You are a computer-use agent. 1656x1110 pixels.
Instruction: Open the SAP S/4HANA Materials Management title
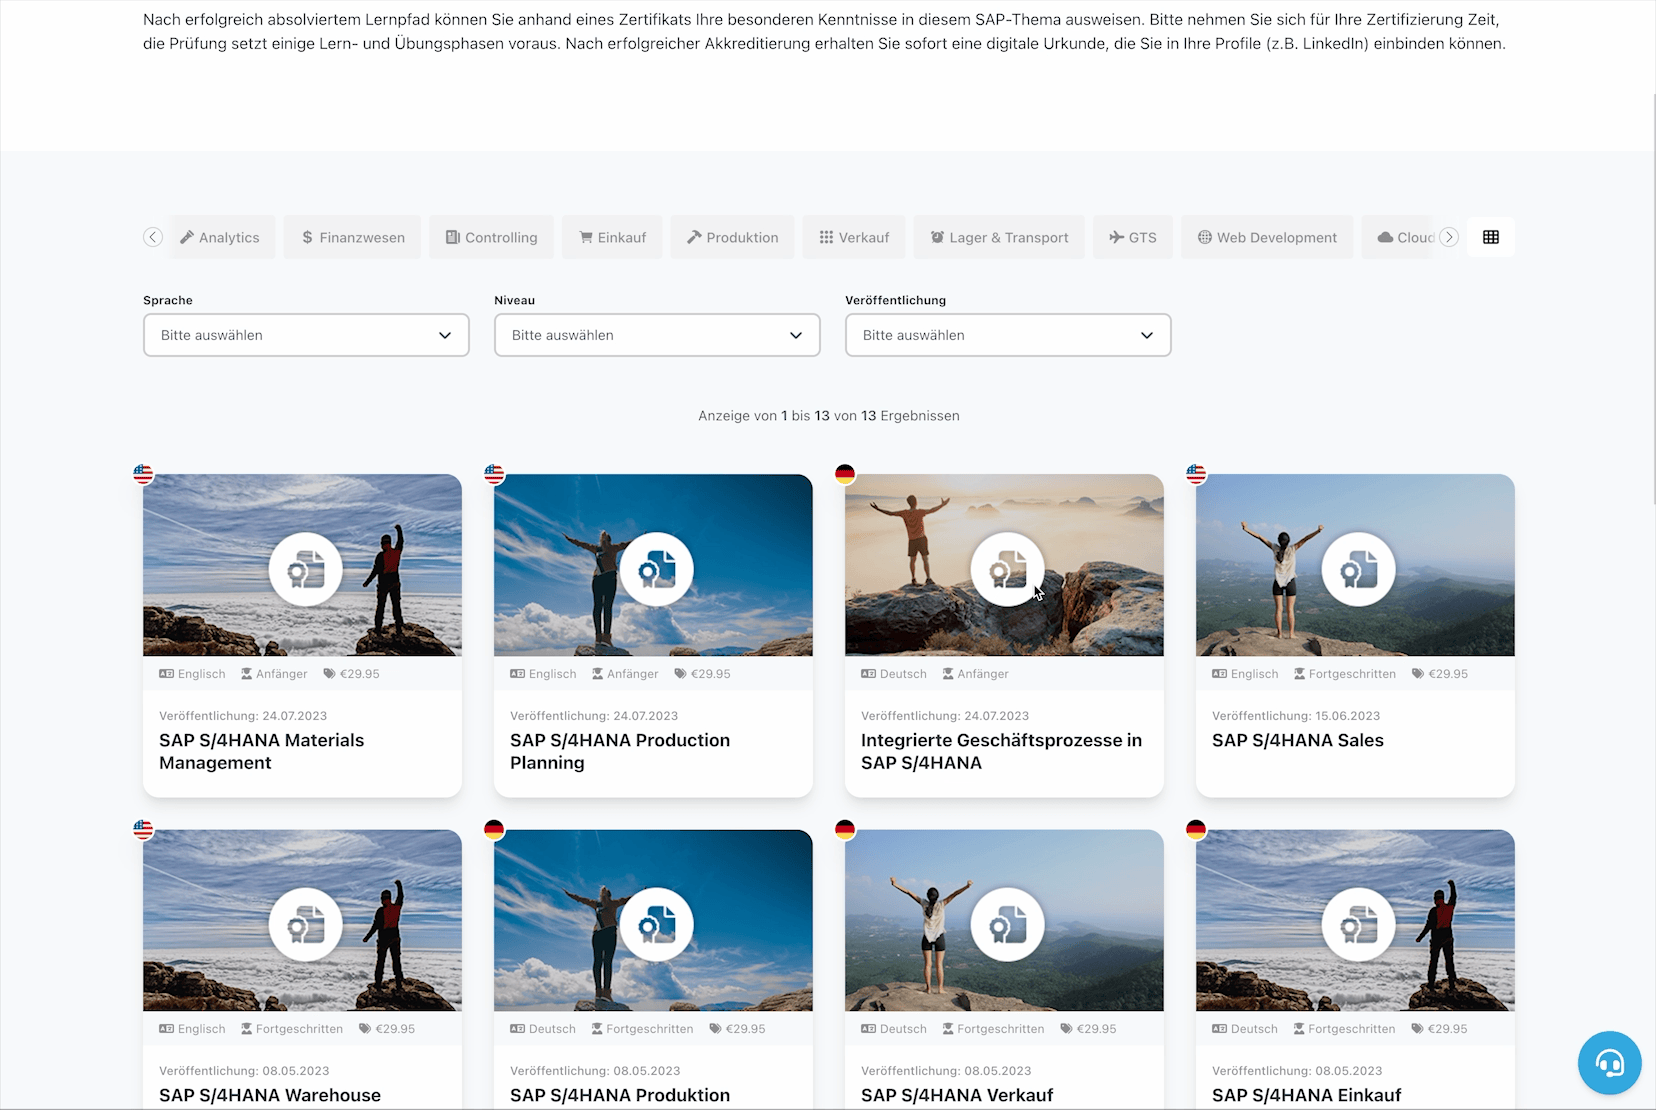pyautogui.click(x=261, y=751)
